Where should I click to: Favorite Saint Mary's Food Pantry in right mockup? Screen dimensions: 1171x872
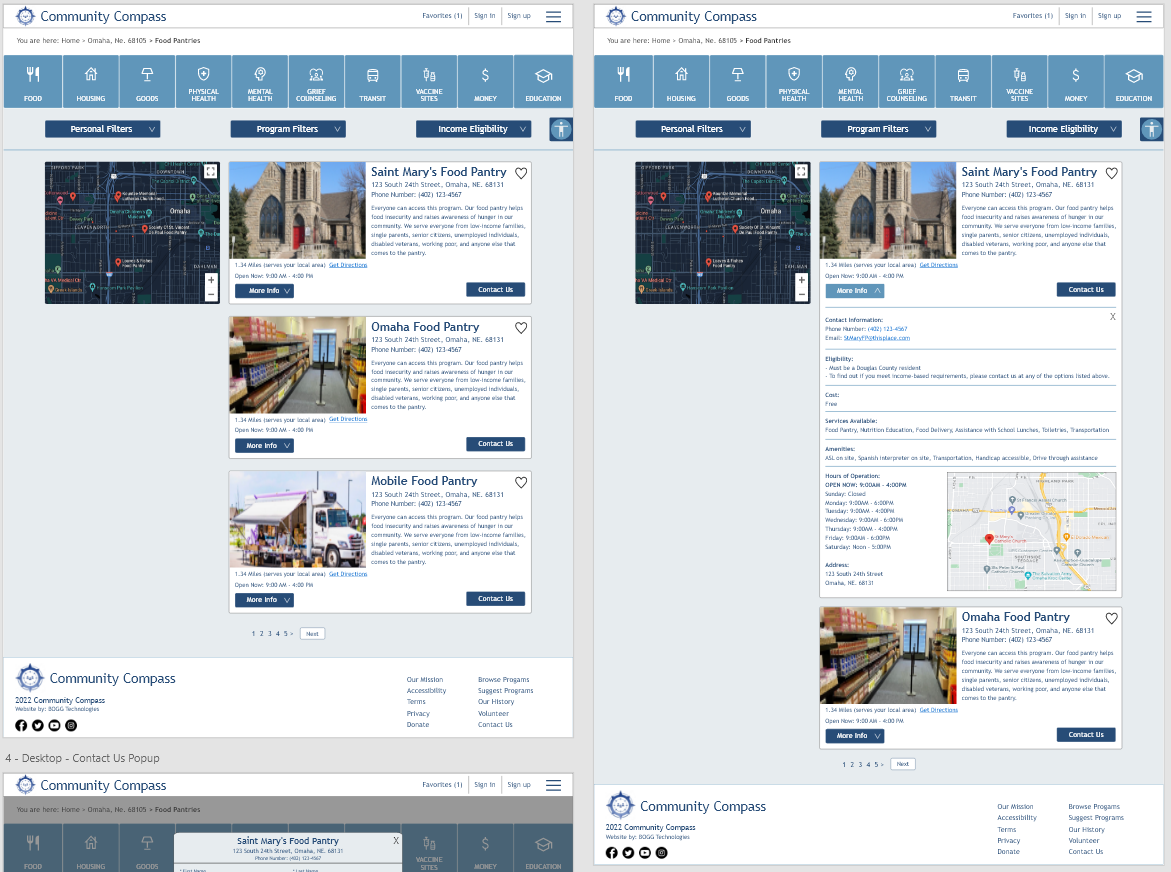coord(1112,173)
